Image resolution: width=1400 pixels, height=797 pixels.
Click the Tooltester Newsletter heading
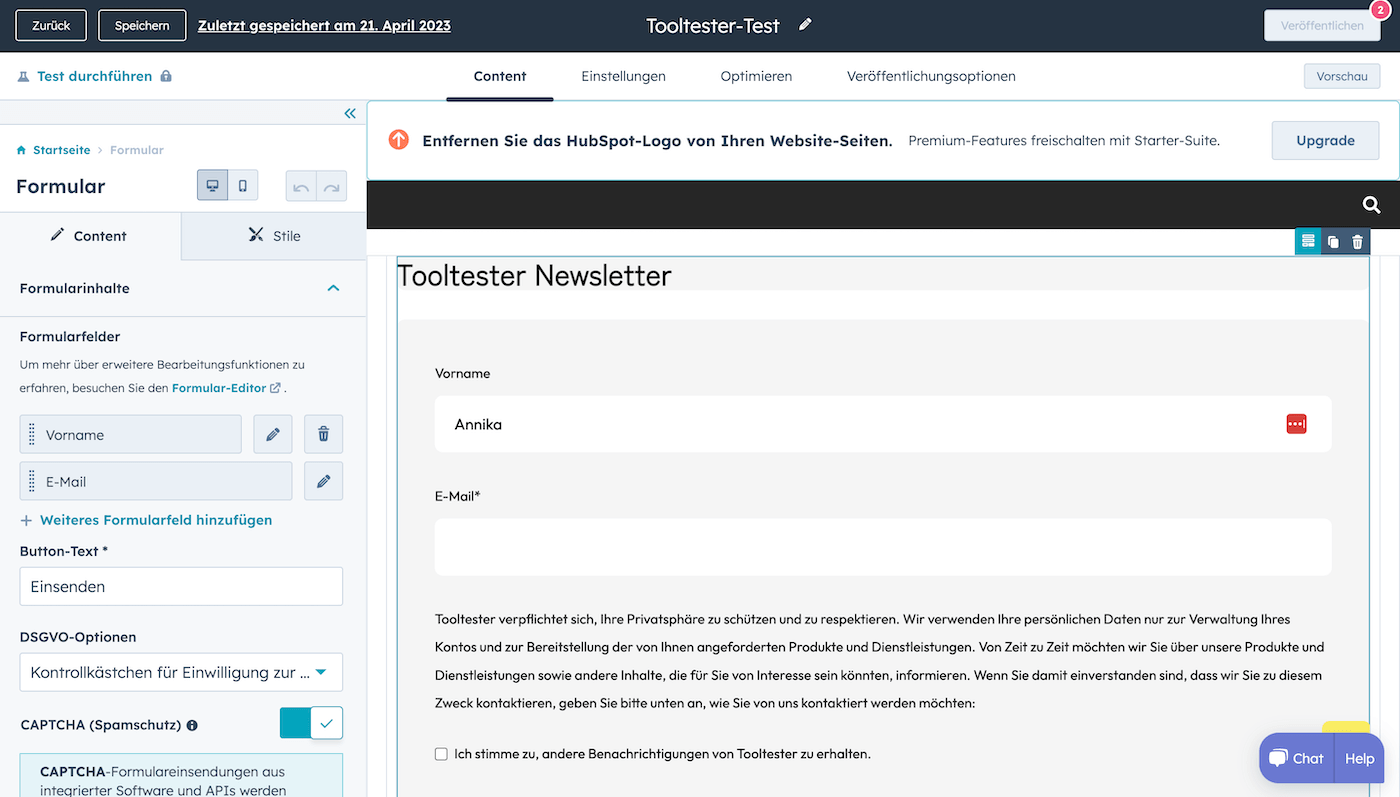click(534, 275)
